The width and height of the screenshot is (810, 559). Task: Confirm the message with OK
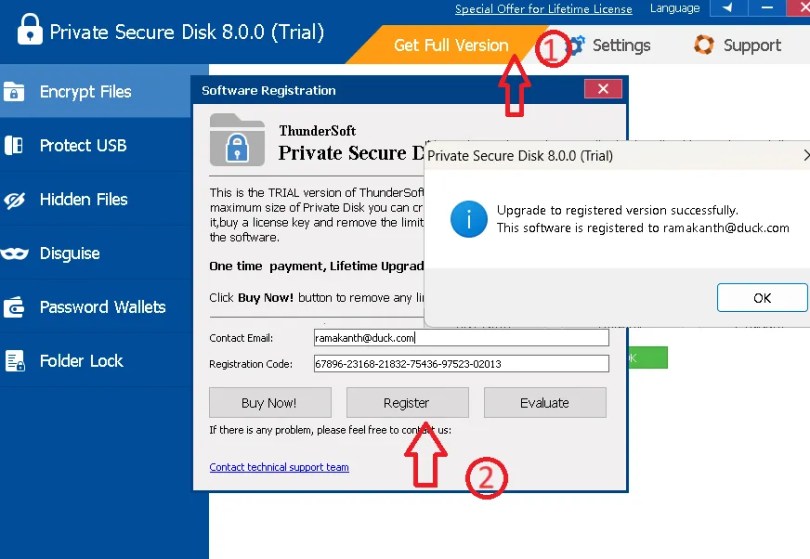click(x=762, y=298)
